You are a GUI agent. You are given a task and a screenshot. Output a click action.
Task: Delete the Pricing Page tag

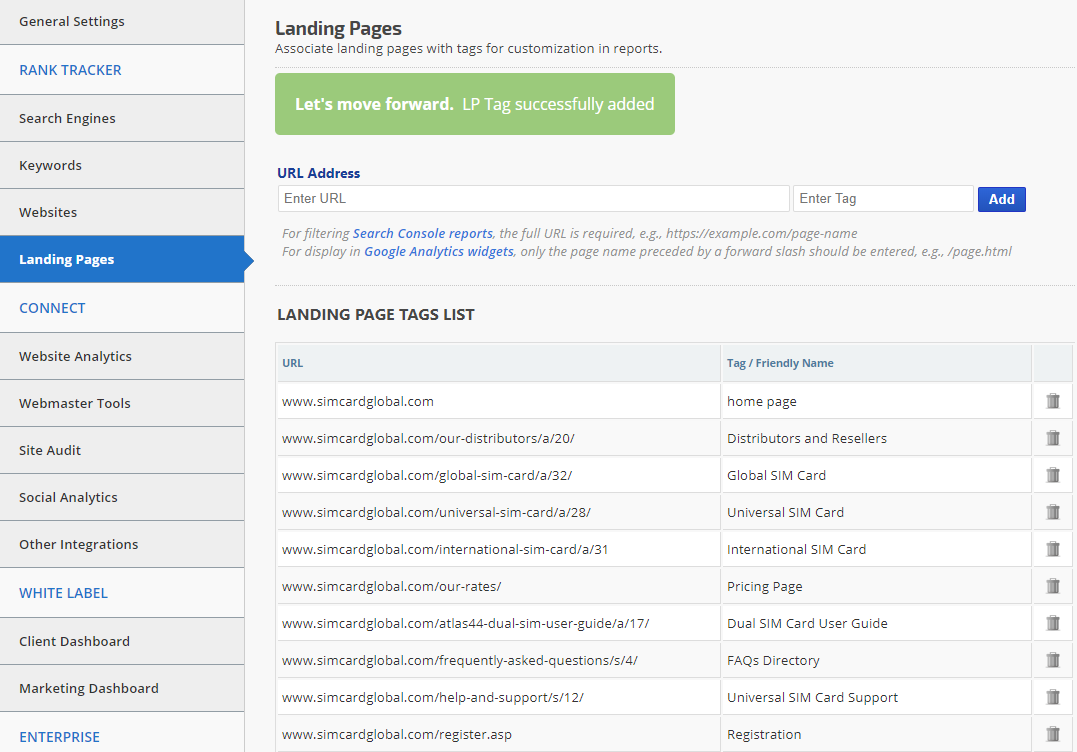[1052, 586]
